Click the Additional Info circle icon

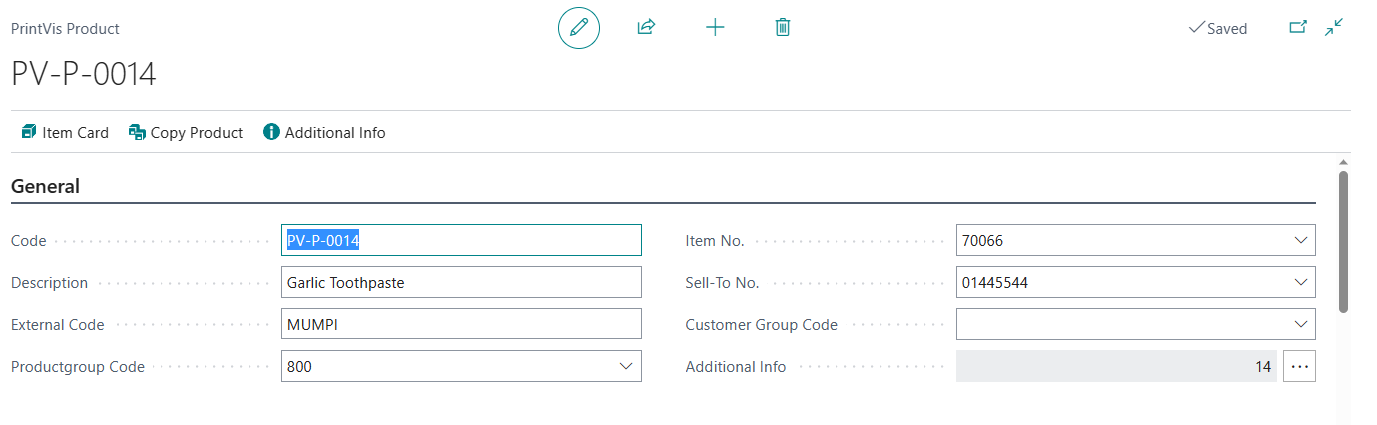point(271,133)
